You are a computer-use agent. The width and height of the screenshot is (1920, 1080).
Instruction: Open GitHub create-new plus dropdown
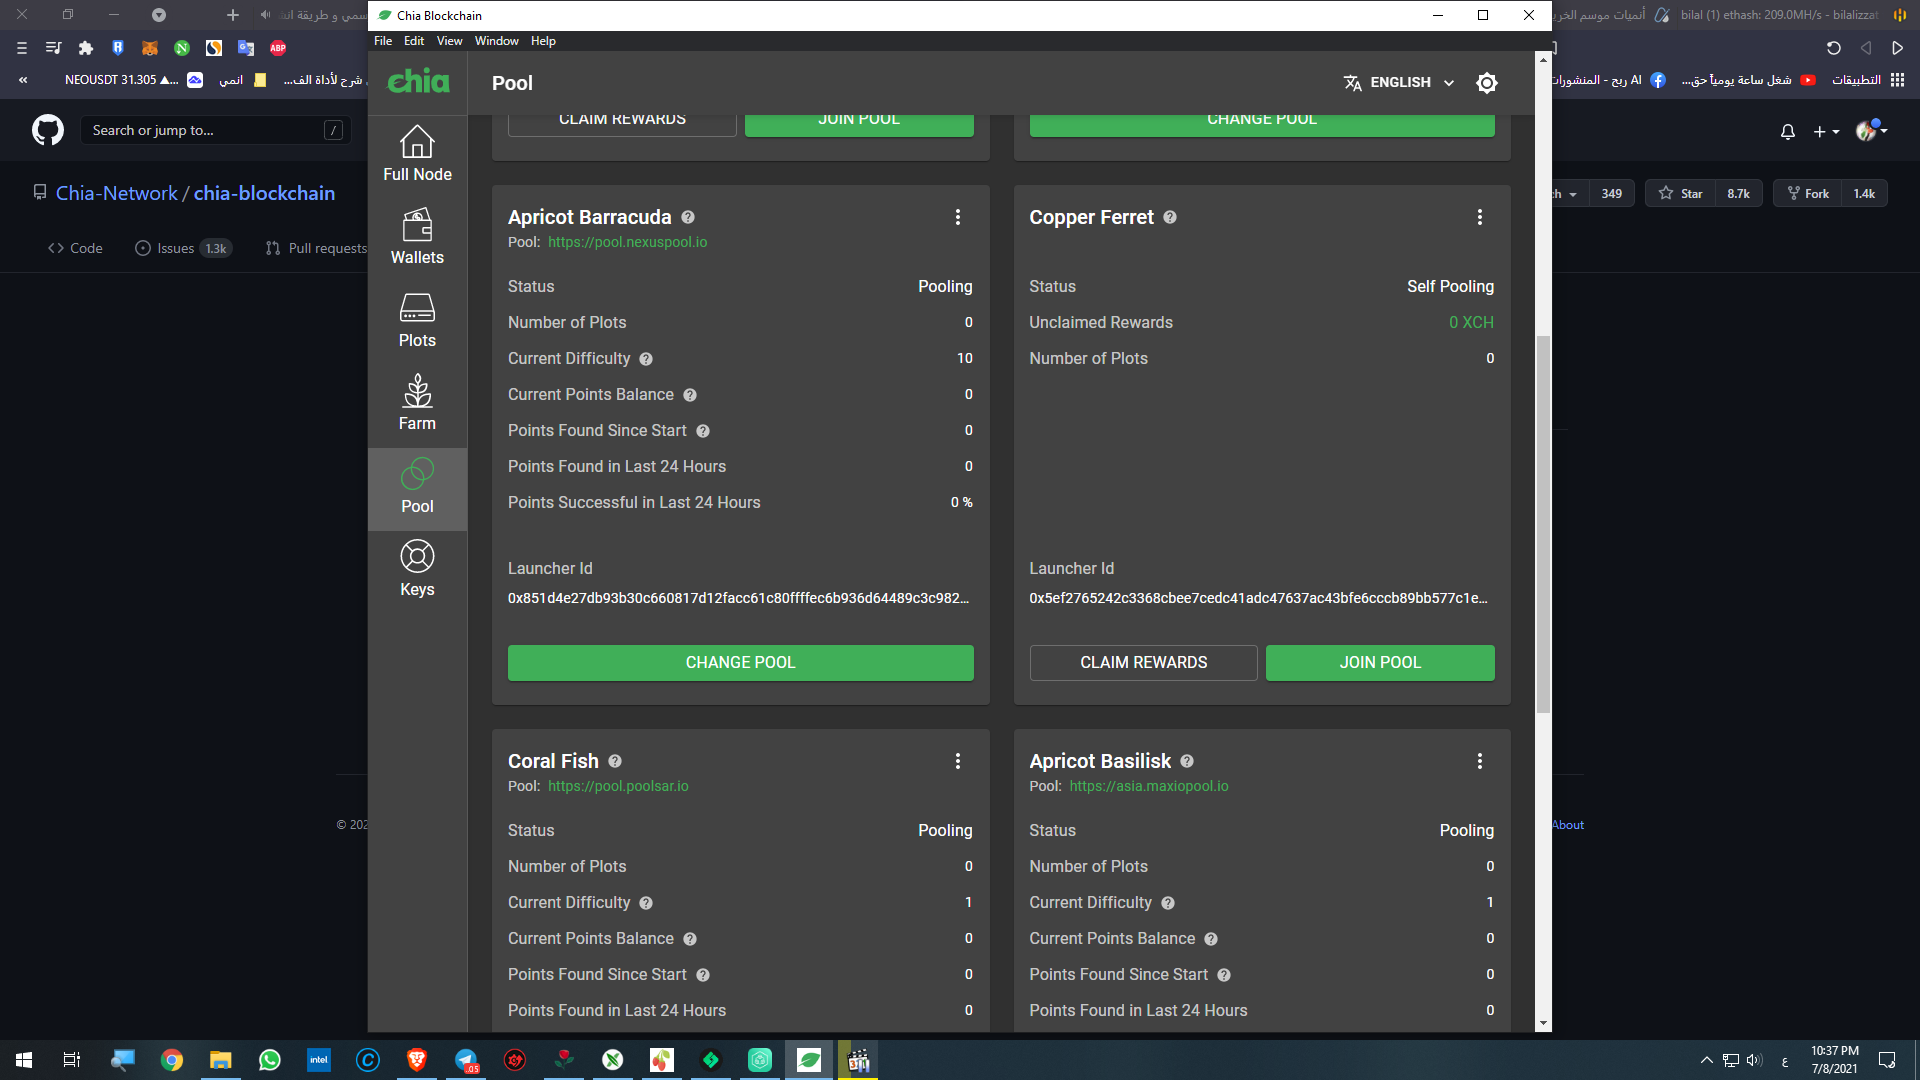point(1826,131)
